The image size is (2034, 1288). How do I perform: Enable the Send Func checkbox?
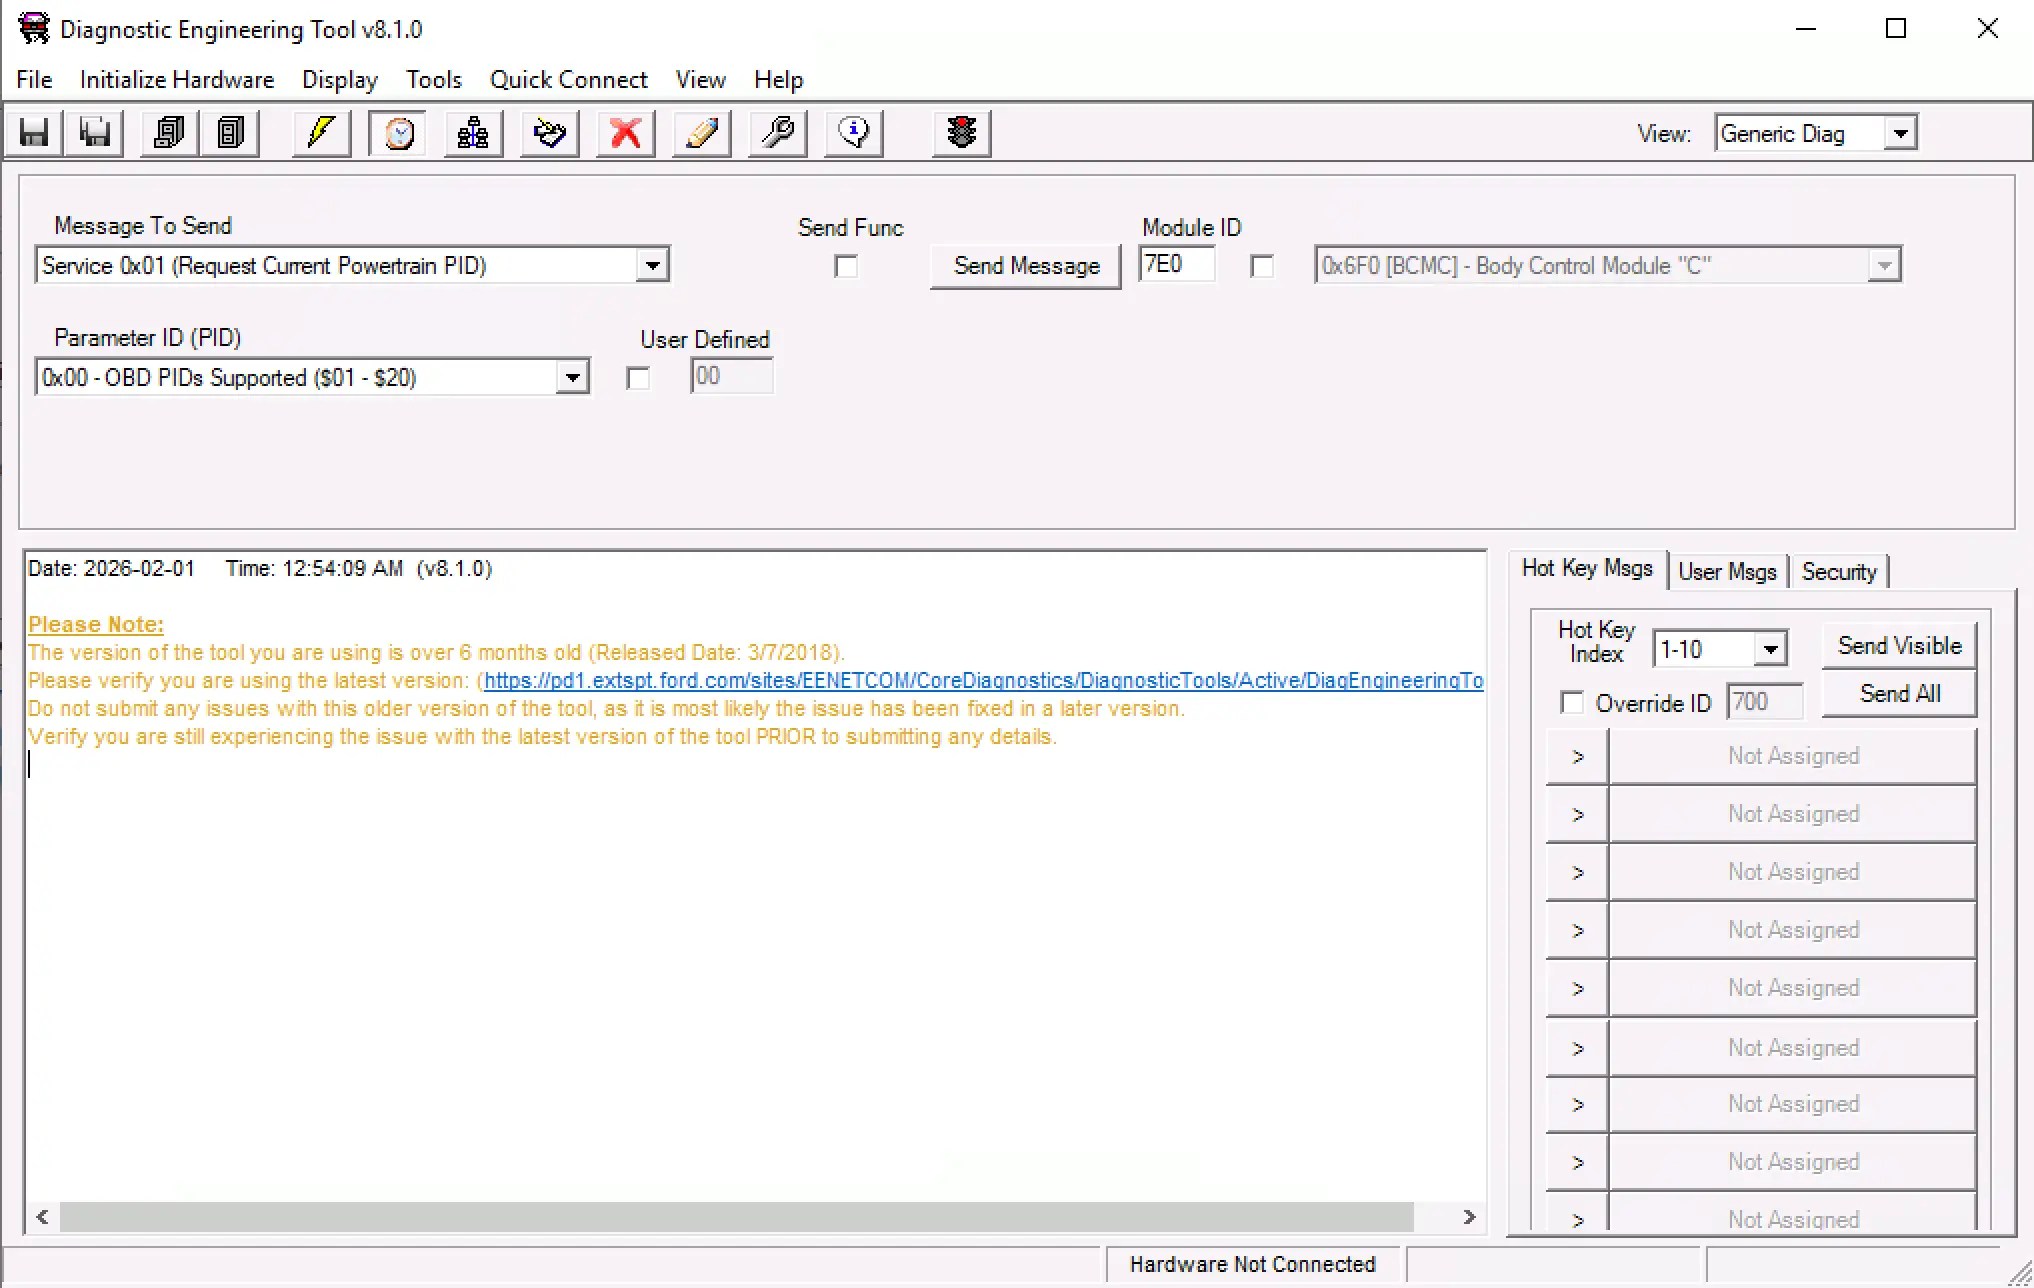(846, 266)
